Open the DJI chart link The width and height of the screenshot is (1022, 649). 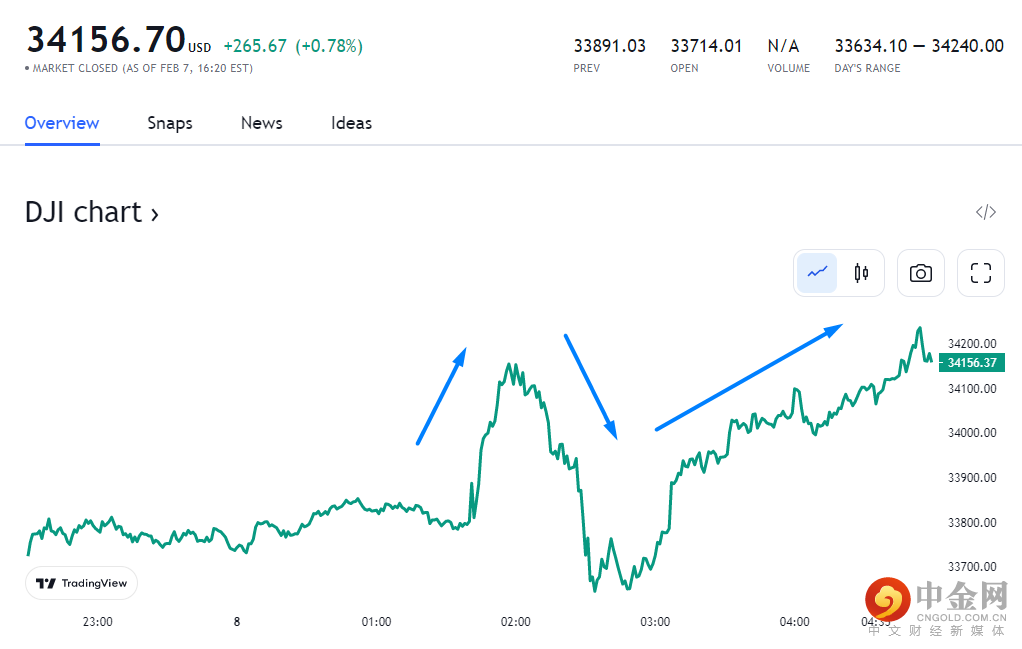coord(84,212)
